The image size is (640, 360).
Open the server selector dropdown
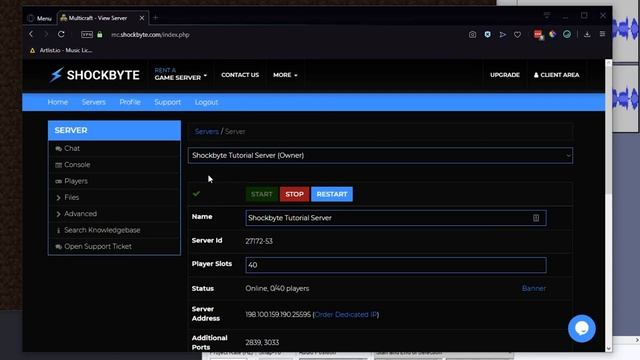pos(380,156)
